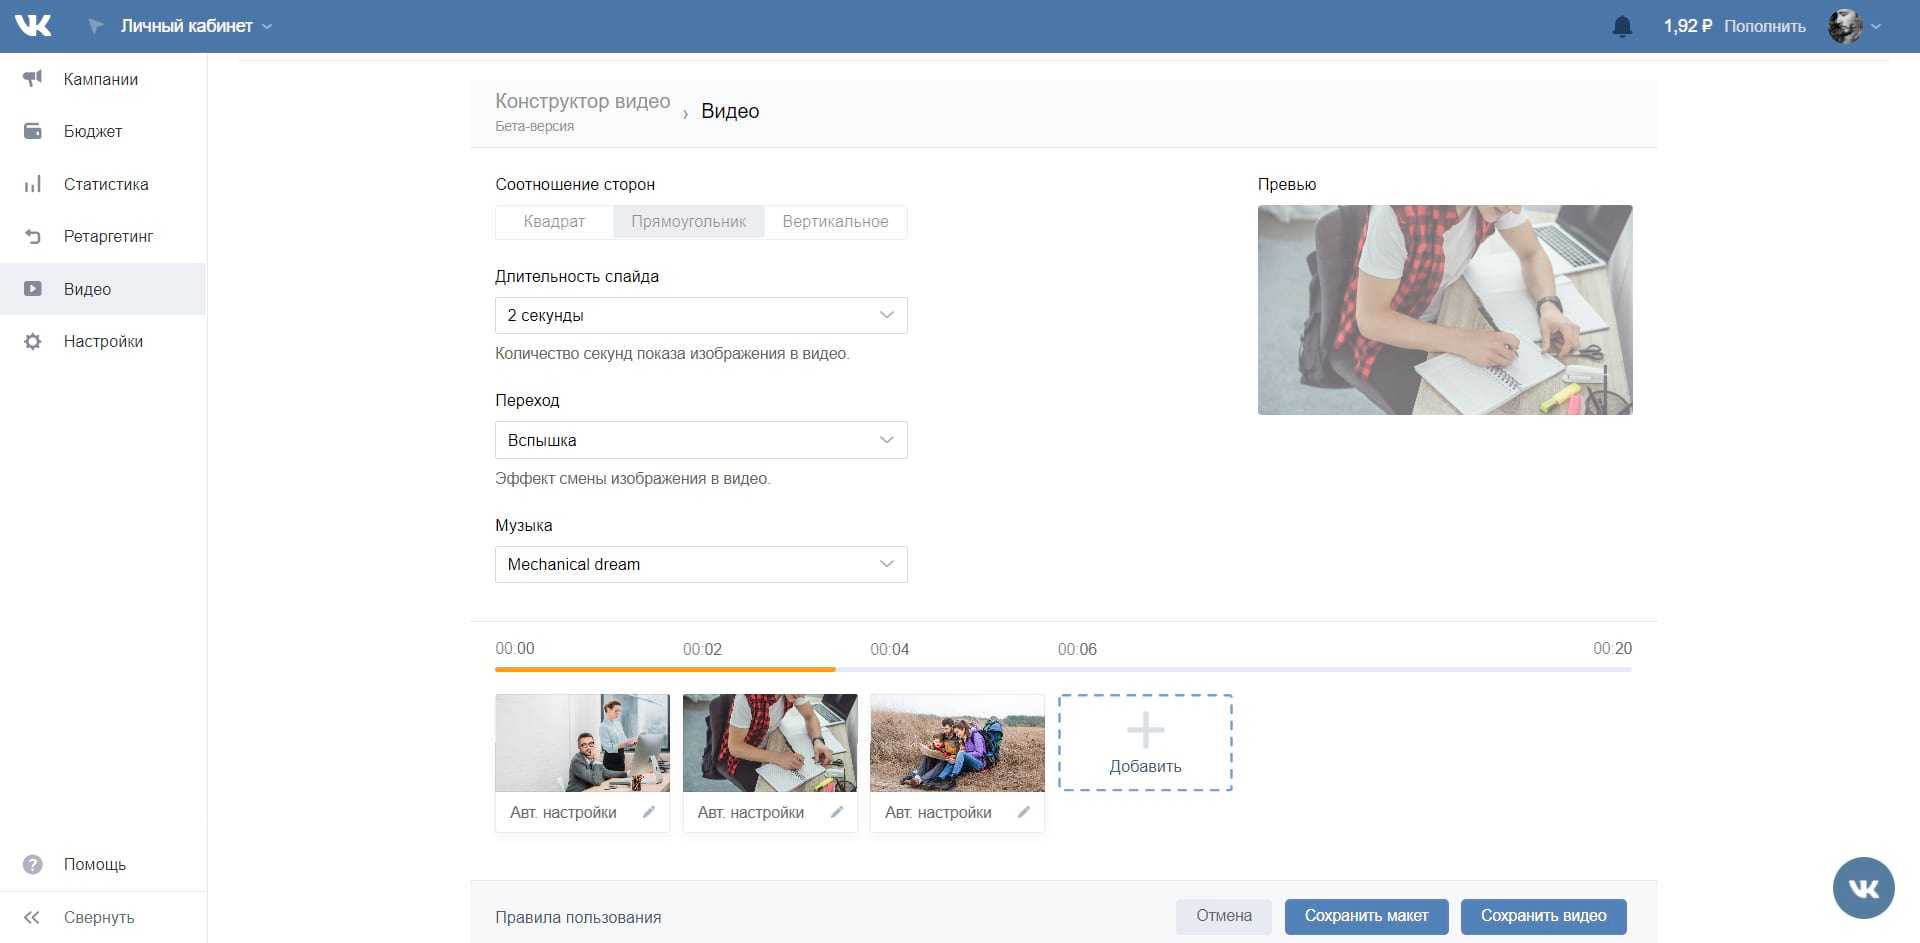
Task: Click the Правила пользования link
Action: pos(578,917)
